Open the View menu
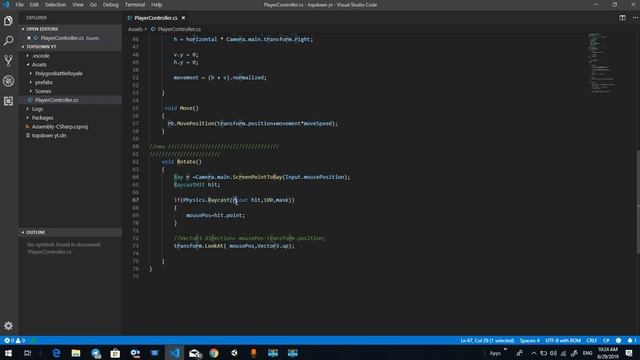Image resolution: width=640 pixels, height=360 pixels. click(78, 4)
